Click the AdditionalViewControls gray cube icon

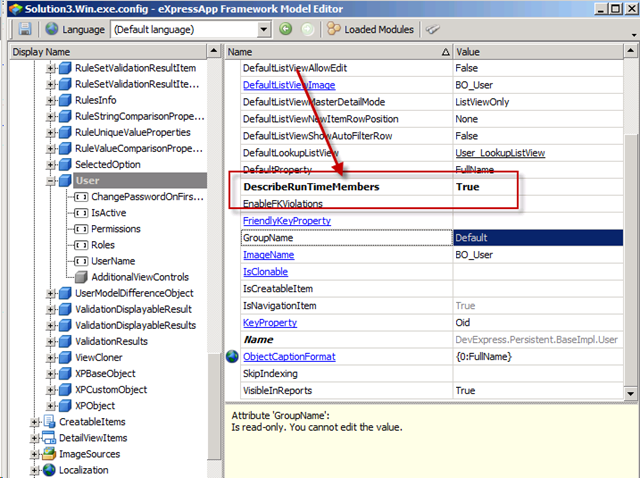[81, 277]
